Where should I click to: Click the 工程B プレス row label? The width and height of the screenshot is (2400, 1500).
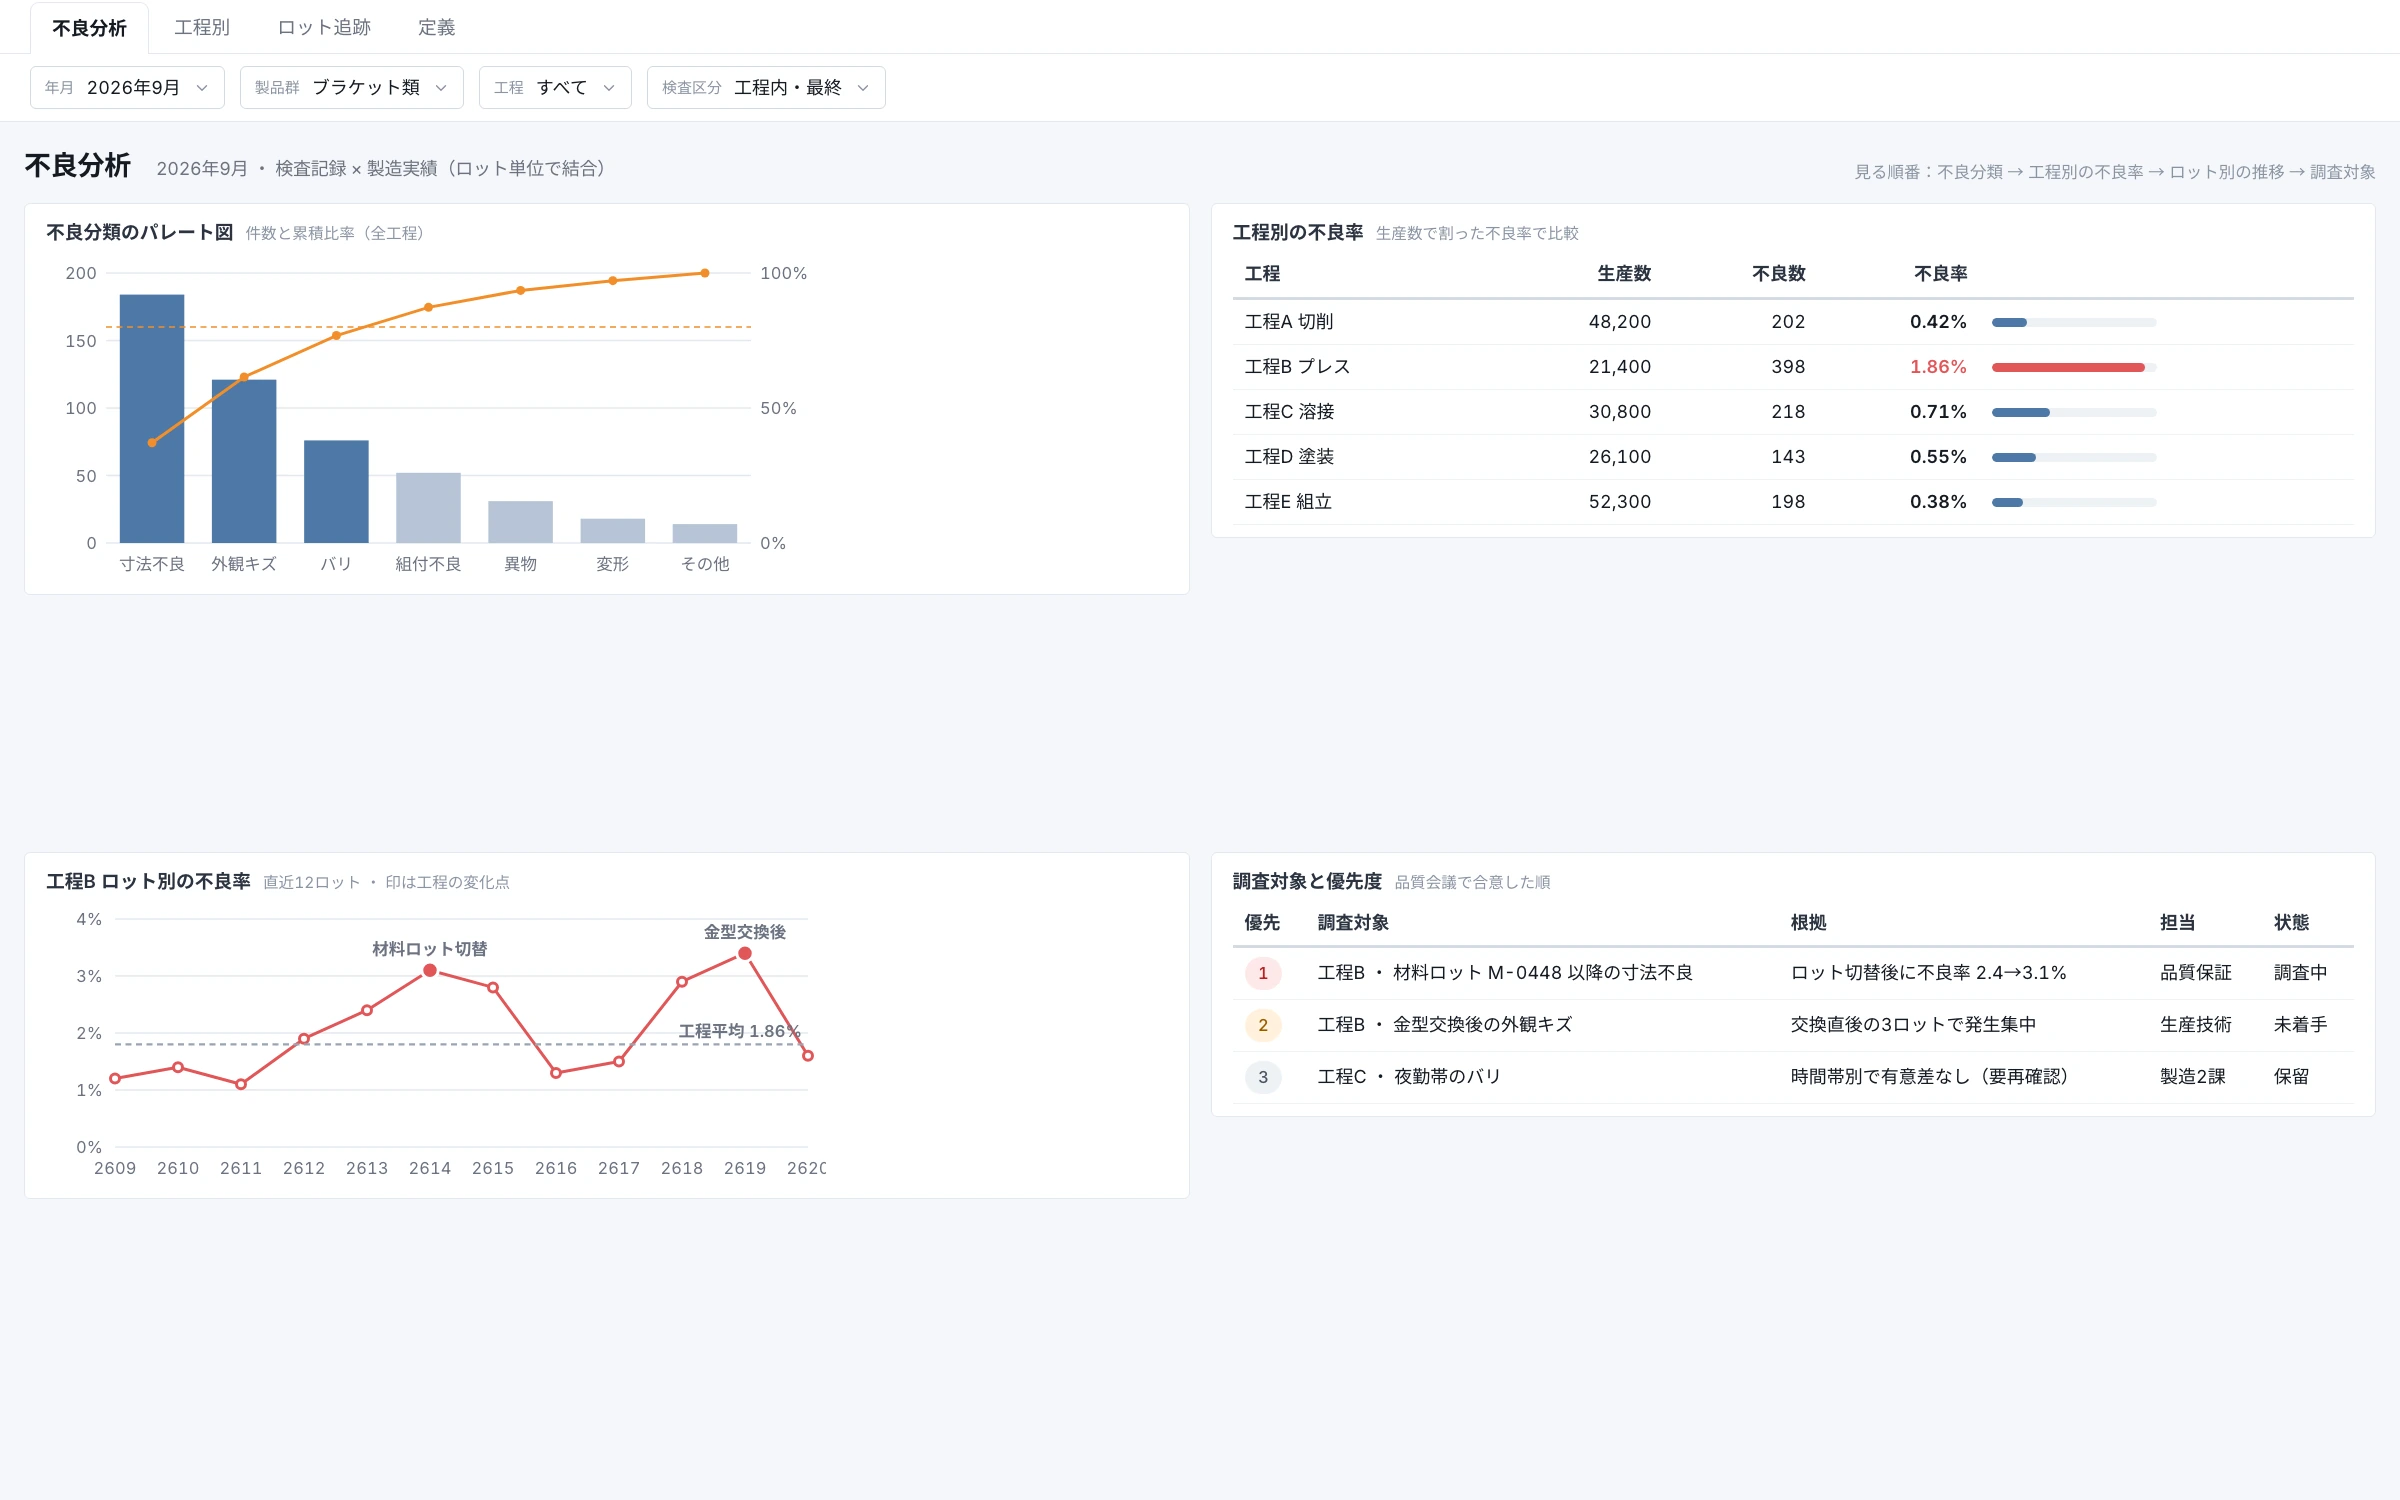tap(1297, 367)
